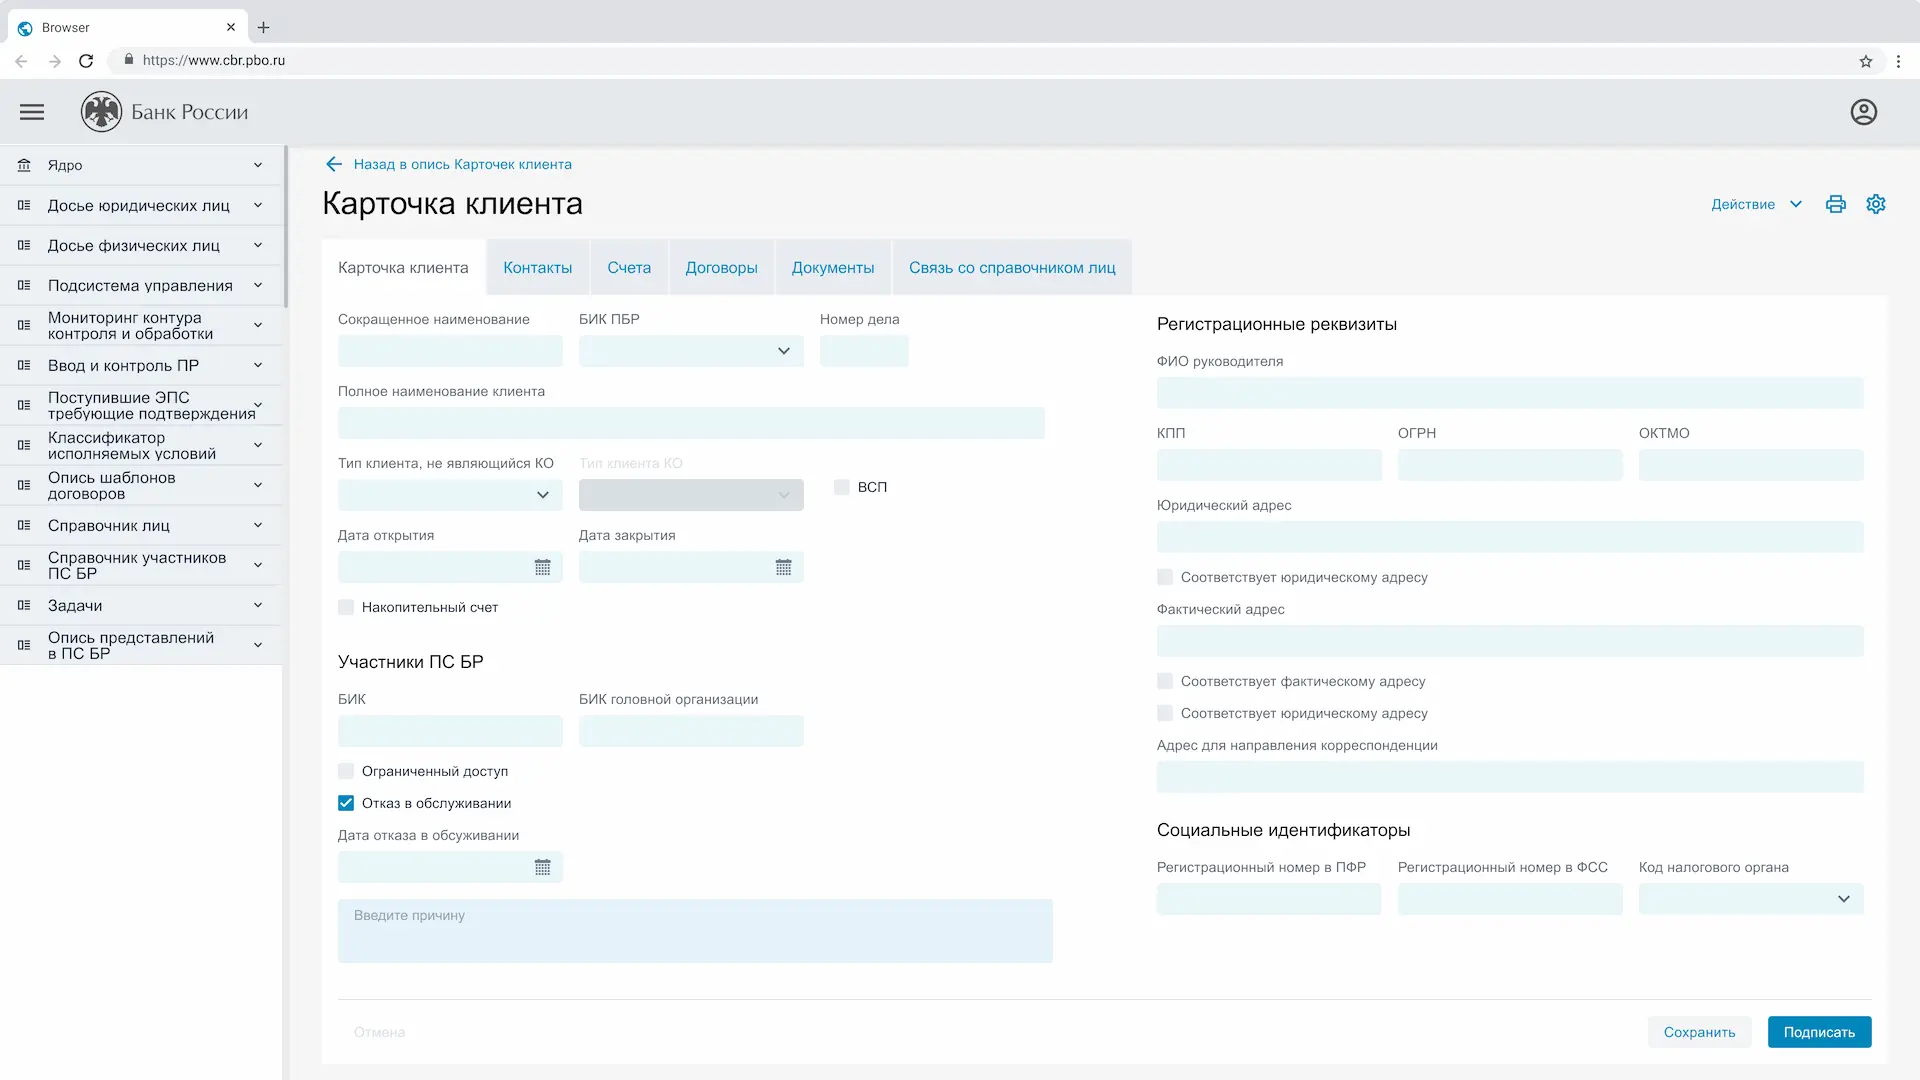This screenshot has width=1920, height=1080.
Task: Switch to the Договоры tab
Action: tap(721, 267)
